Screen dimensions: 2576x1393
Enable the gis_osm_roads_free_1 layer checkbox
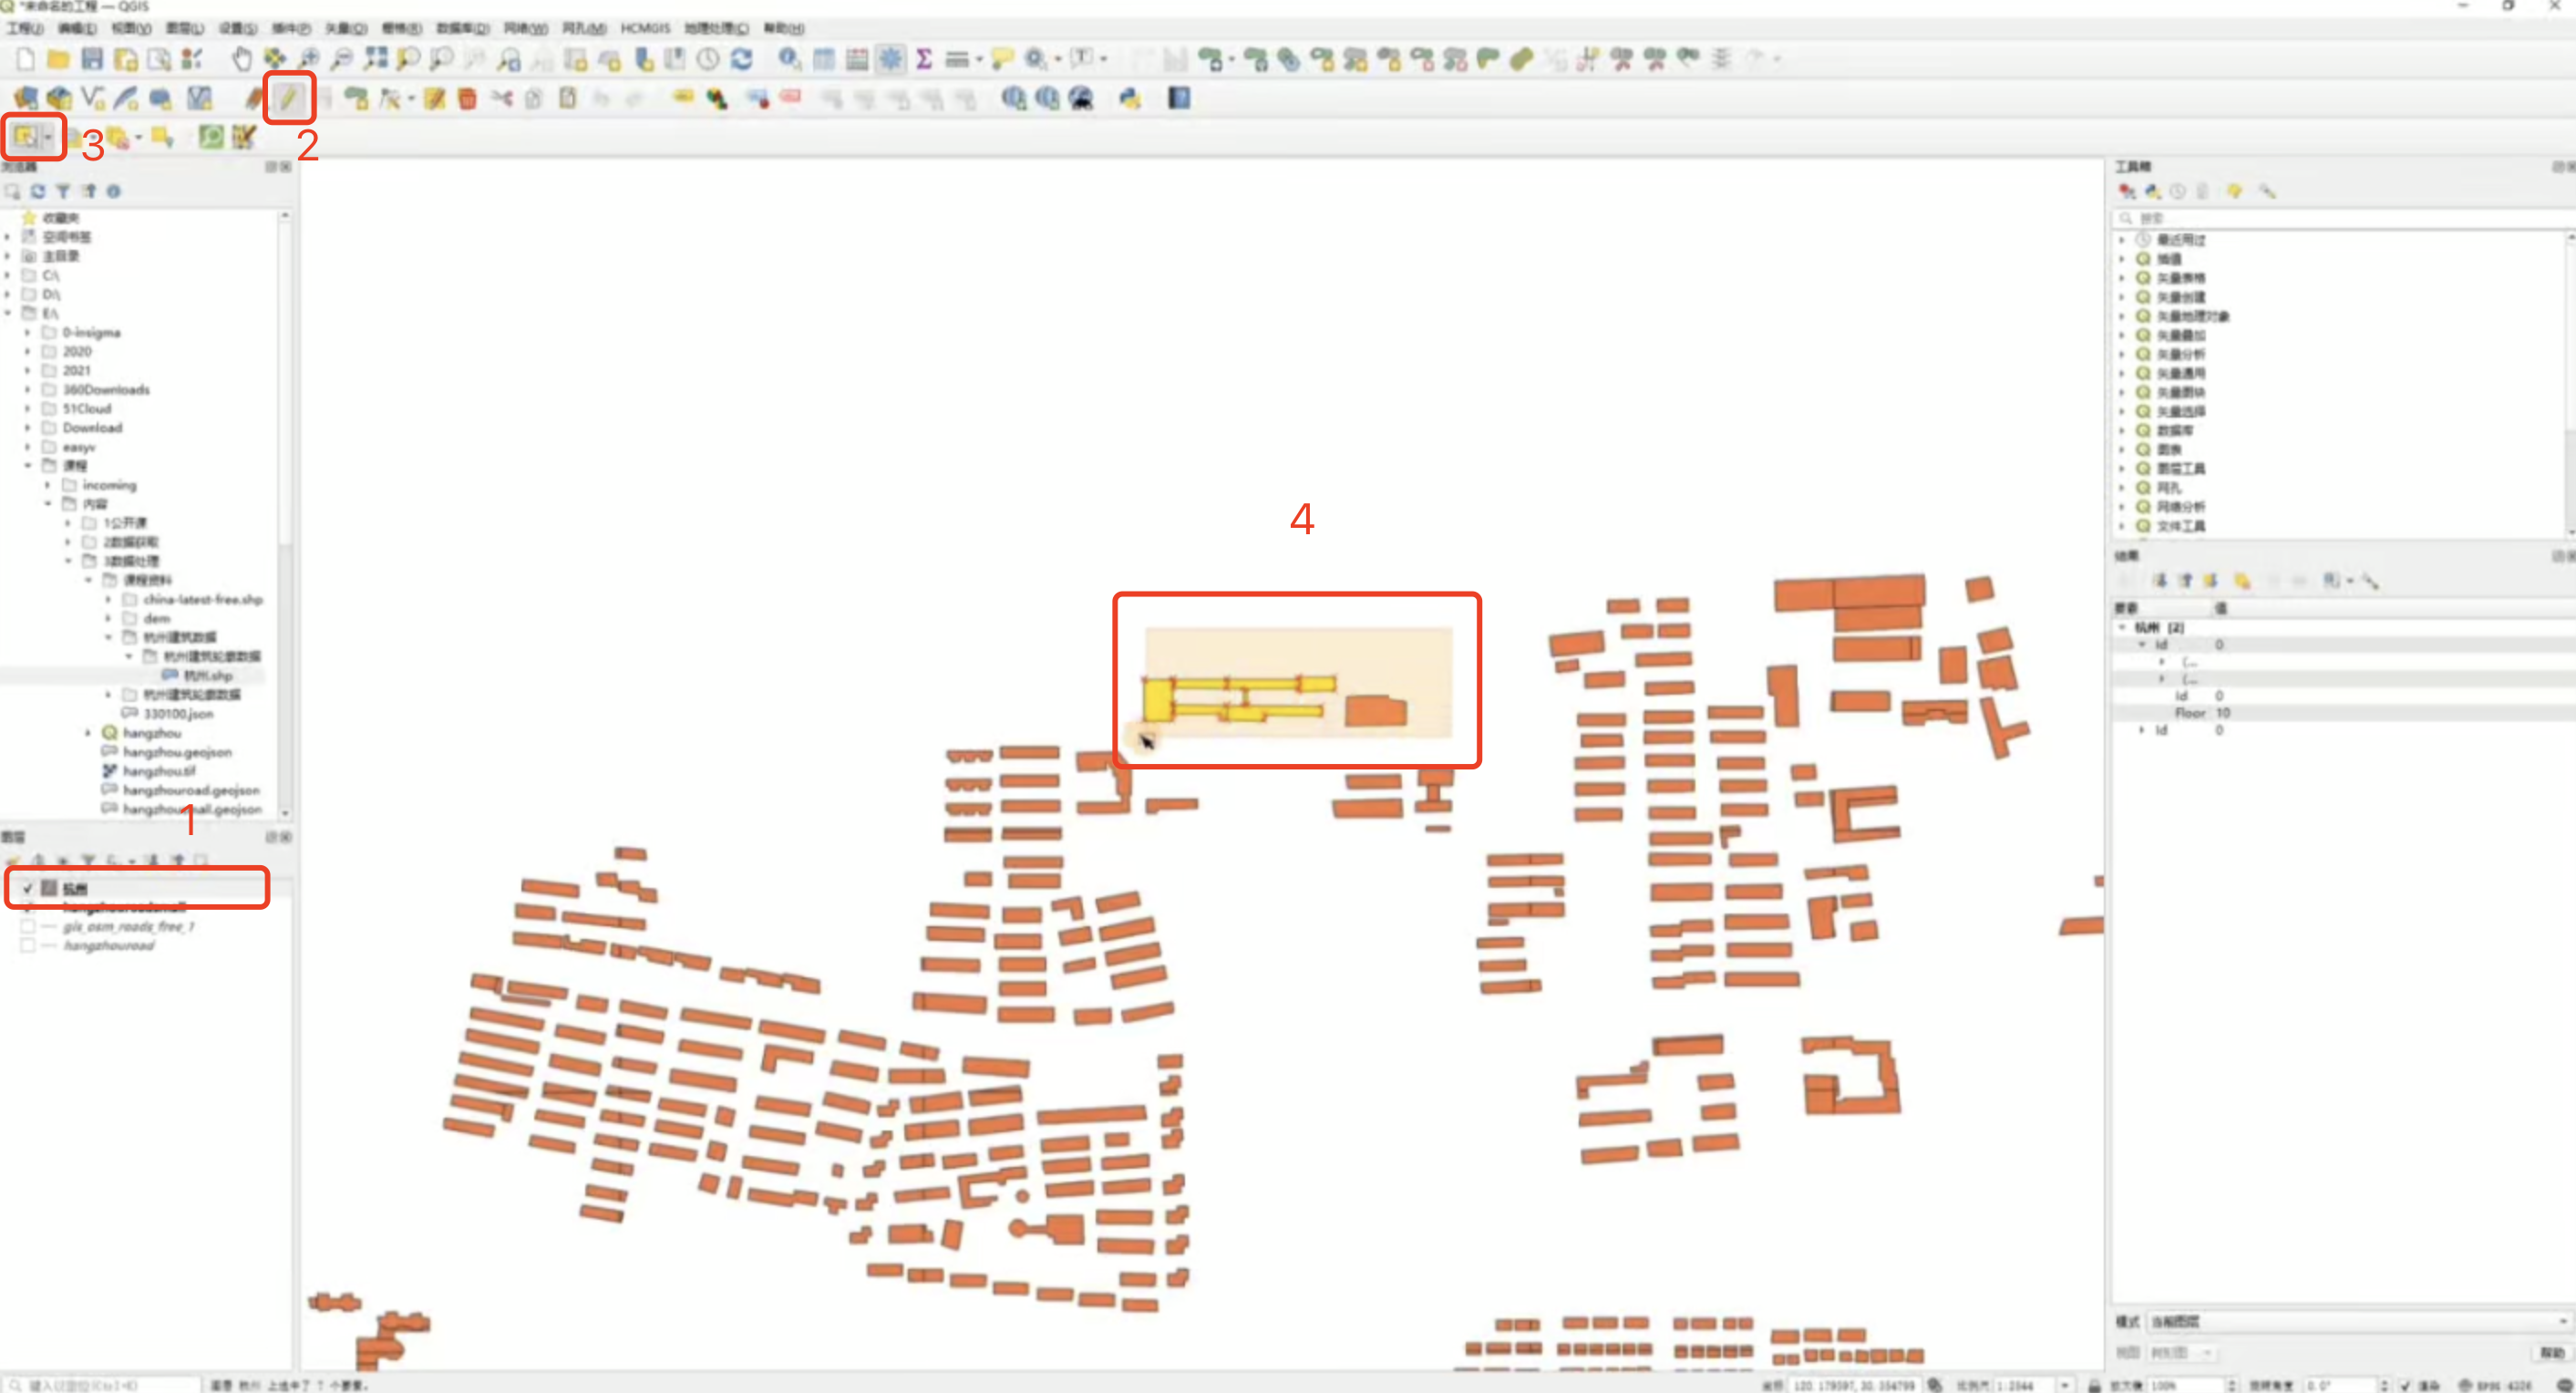[28, 927]
